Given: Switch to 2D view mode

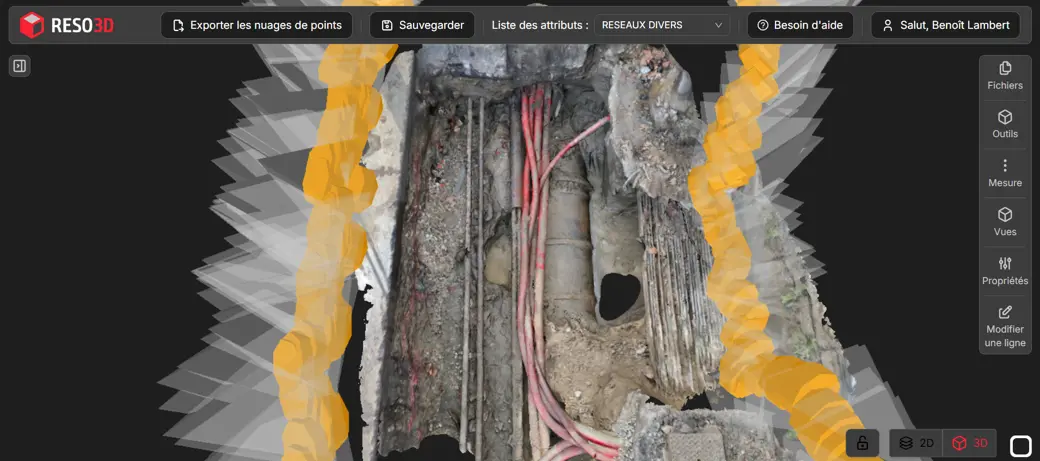Looking at the screenshot, I should point(916,443).
